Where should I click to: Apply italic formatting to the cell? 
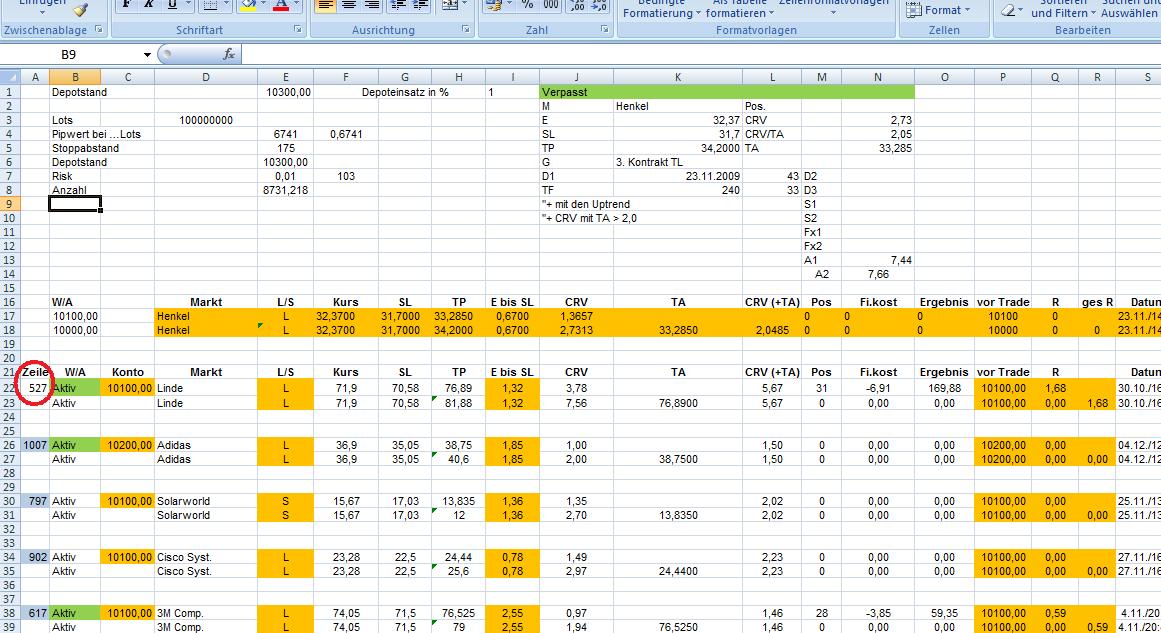pyautogui.click(x=148, y=5)
